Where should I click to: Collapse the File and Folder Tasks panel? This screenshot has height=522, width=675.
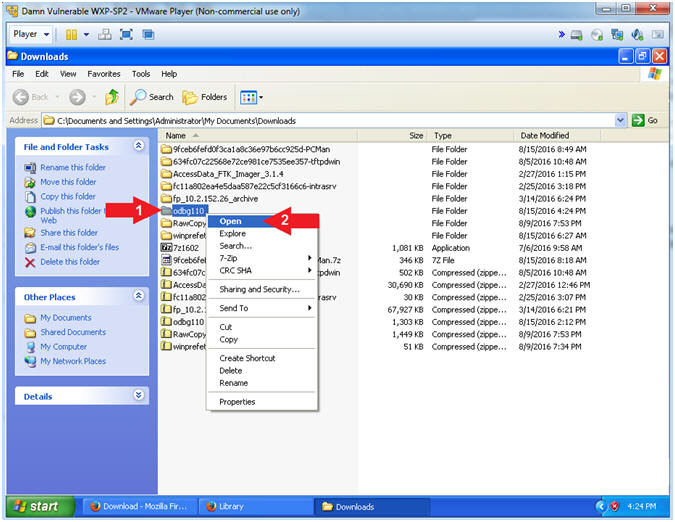coord(139,146)
